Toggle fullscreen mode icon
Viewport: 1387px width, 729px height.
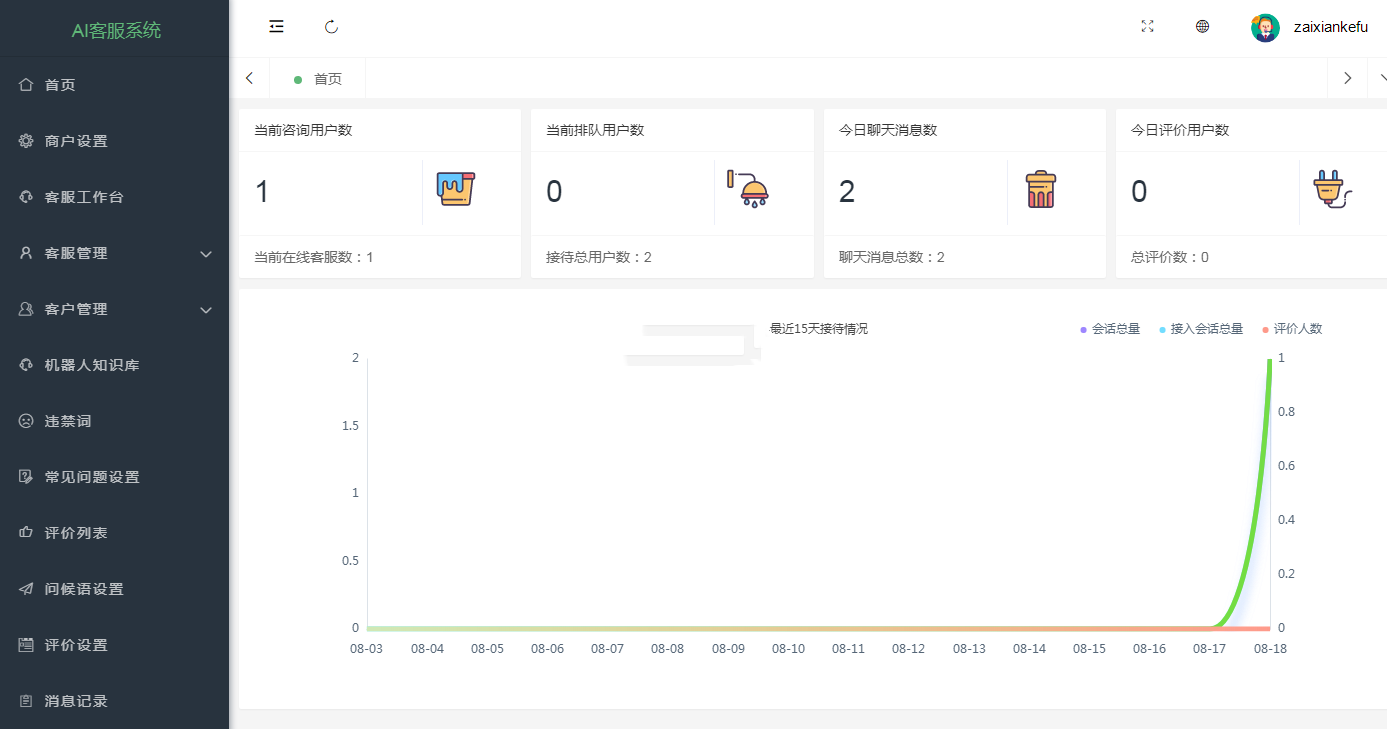point(1148,27)
